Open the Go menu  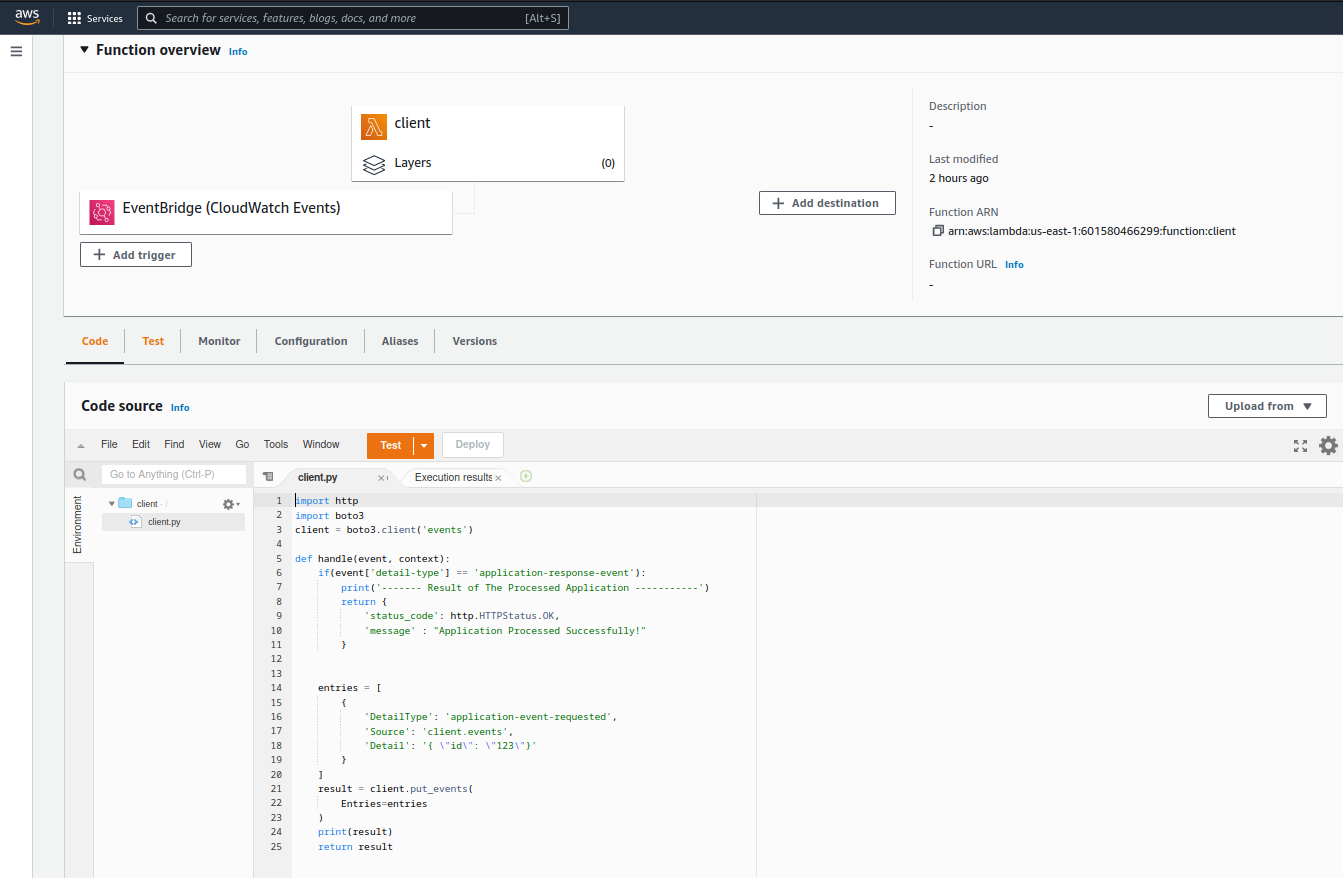tap(242, 445)
